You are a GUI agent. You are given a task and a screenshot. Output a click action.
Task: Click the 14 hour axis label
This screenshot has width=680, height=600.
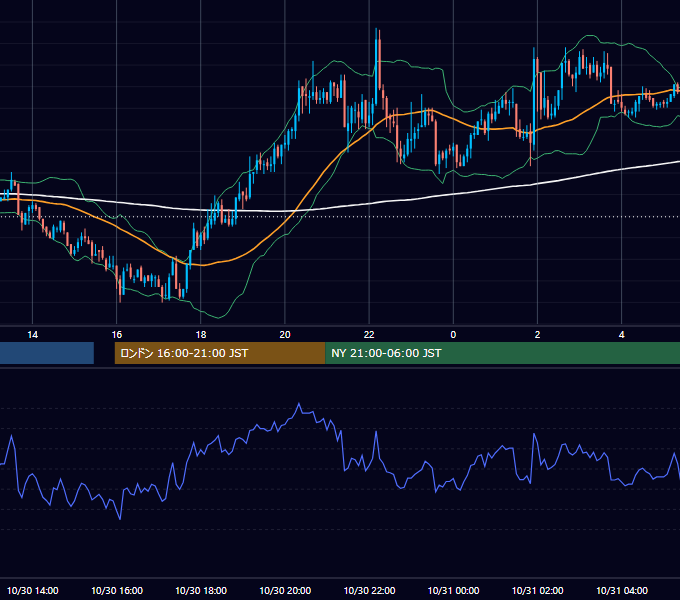(33, 335)
